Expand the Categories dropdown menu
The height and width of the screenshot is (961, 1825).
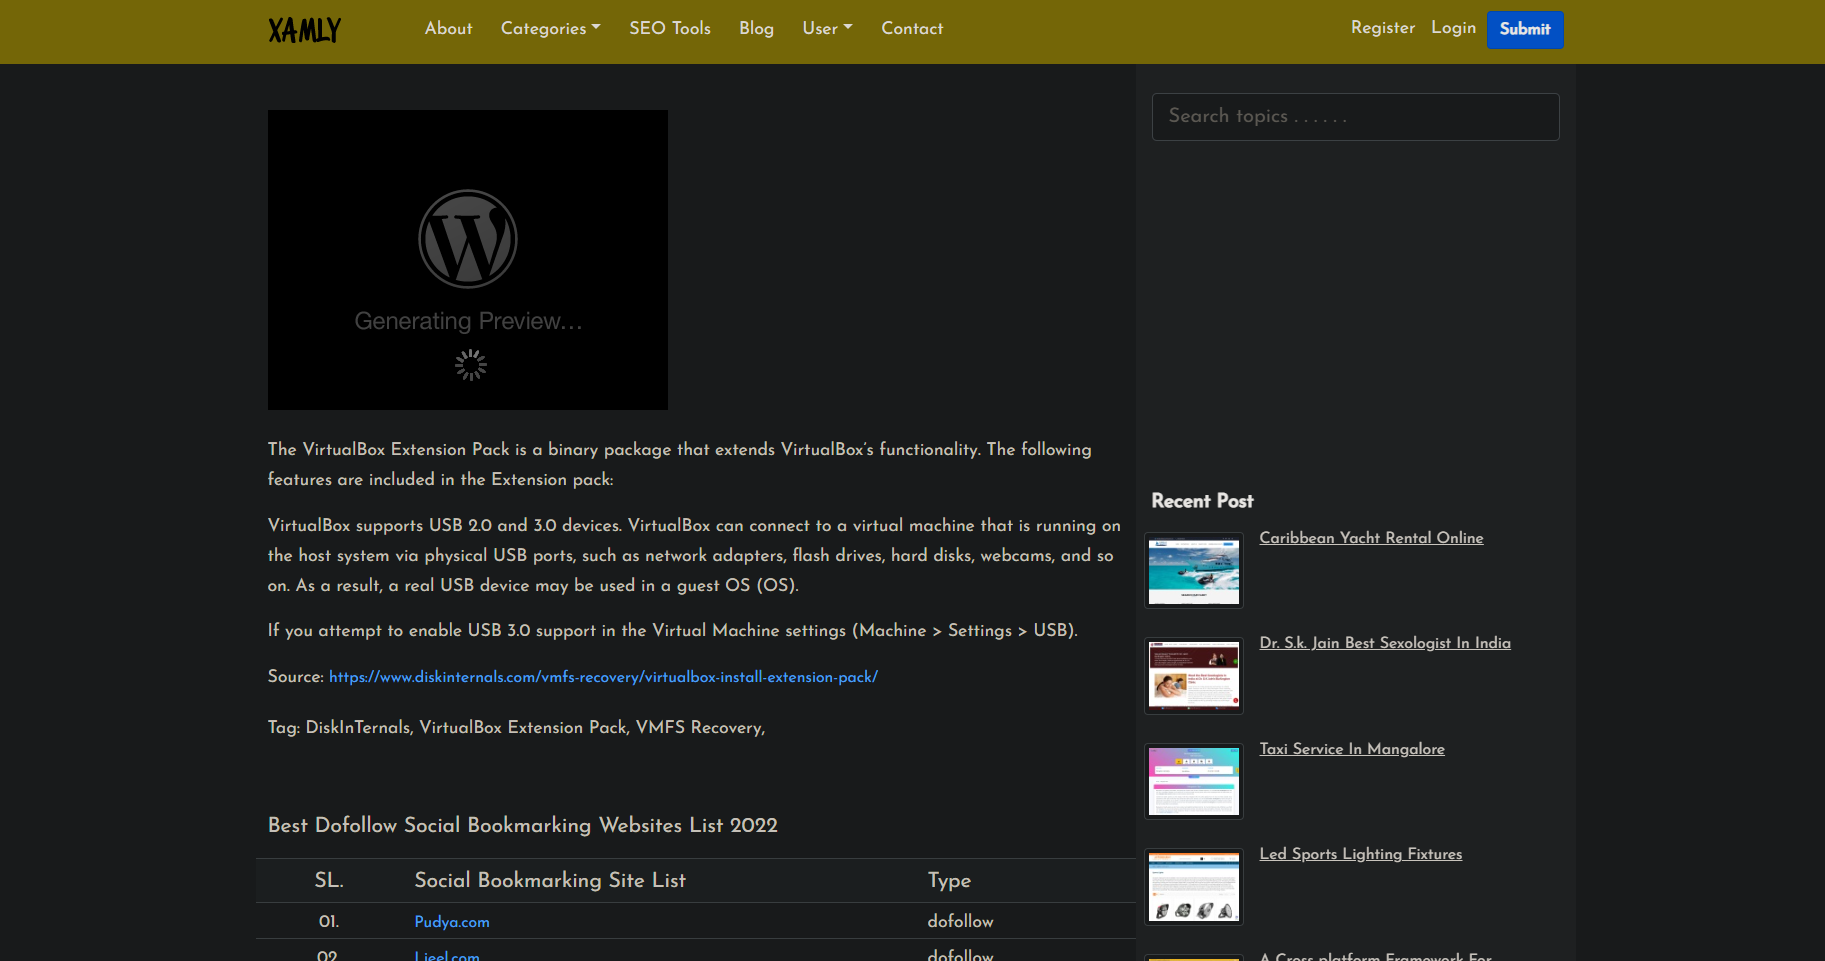coord(550,28)
